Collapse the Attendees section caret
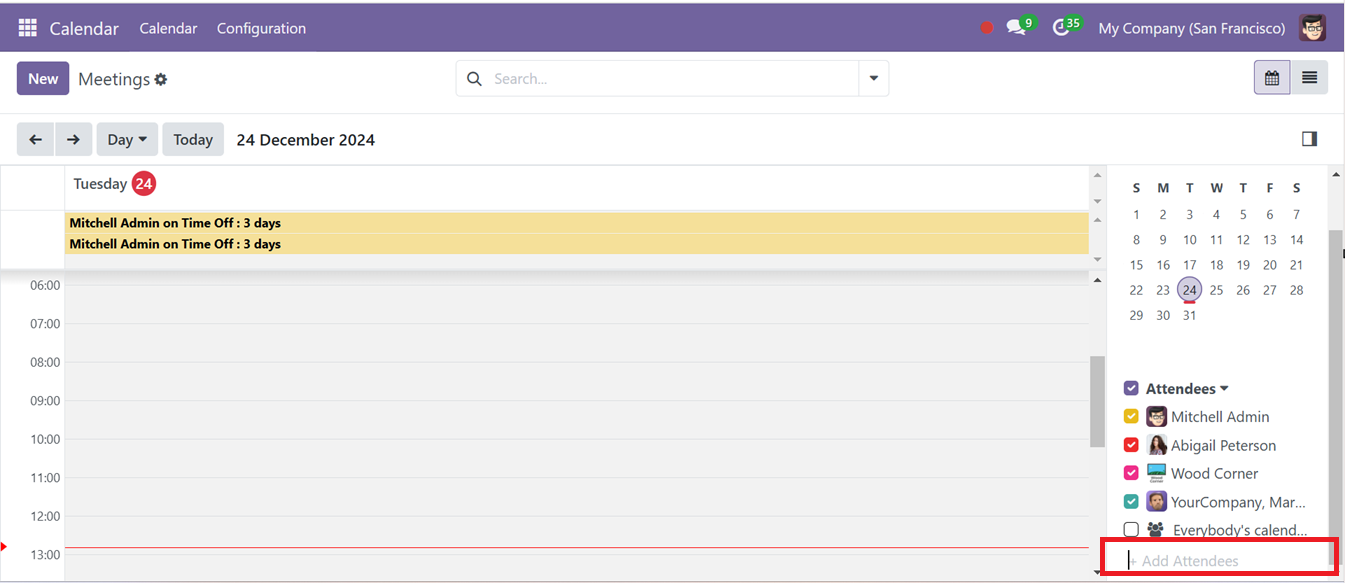1345x583 pixels. click(x=1224, y=389)
